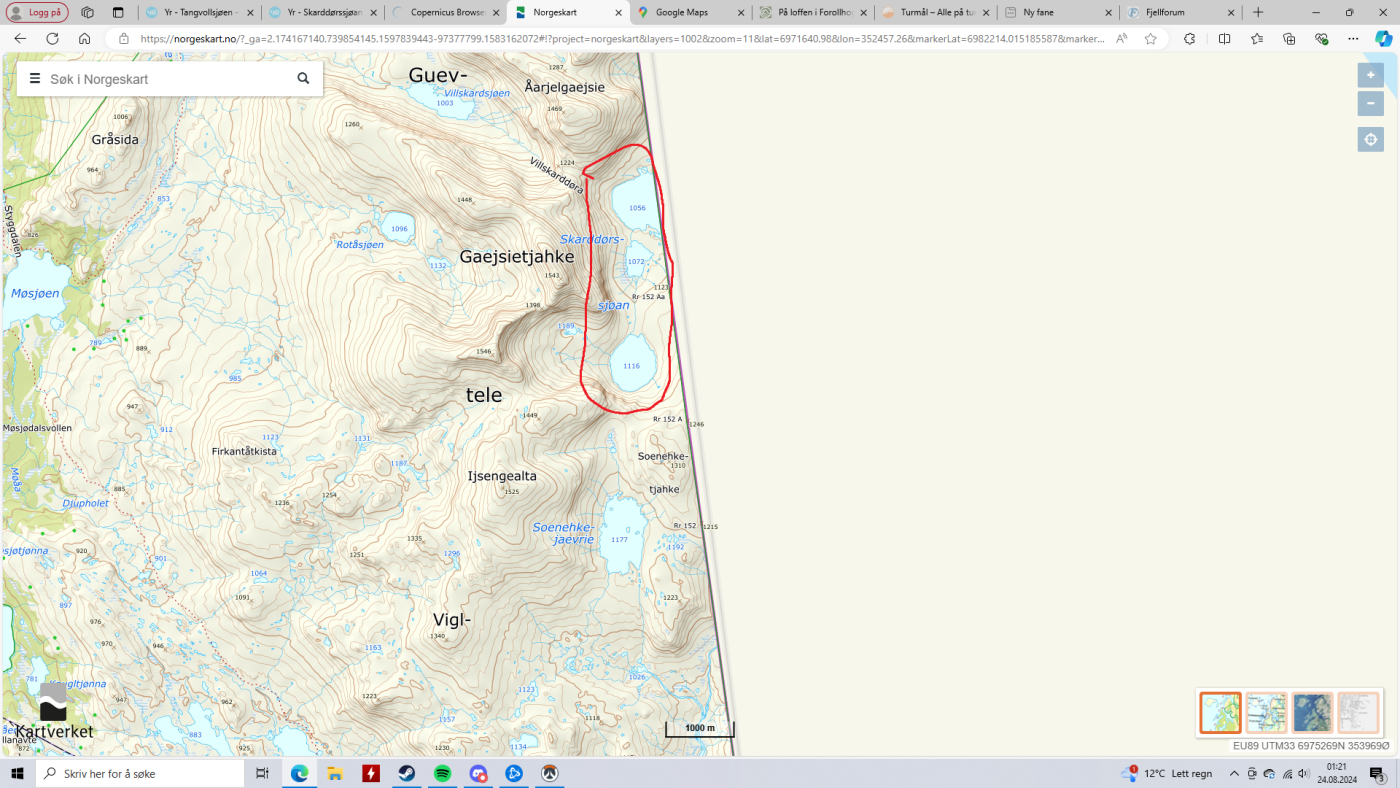Go to the Fjellforum tab
The image size is (1400, 788).
(x=1172, y=12)
